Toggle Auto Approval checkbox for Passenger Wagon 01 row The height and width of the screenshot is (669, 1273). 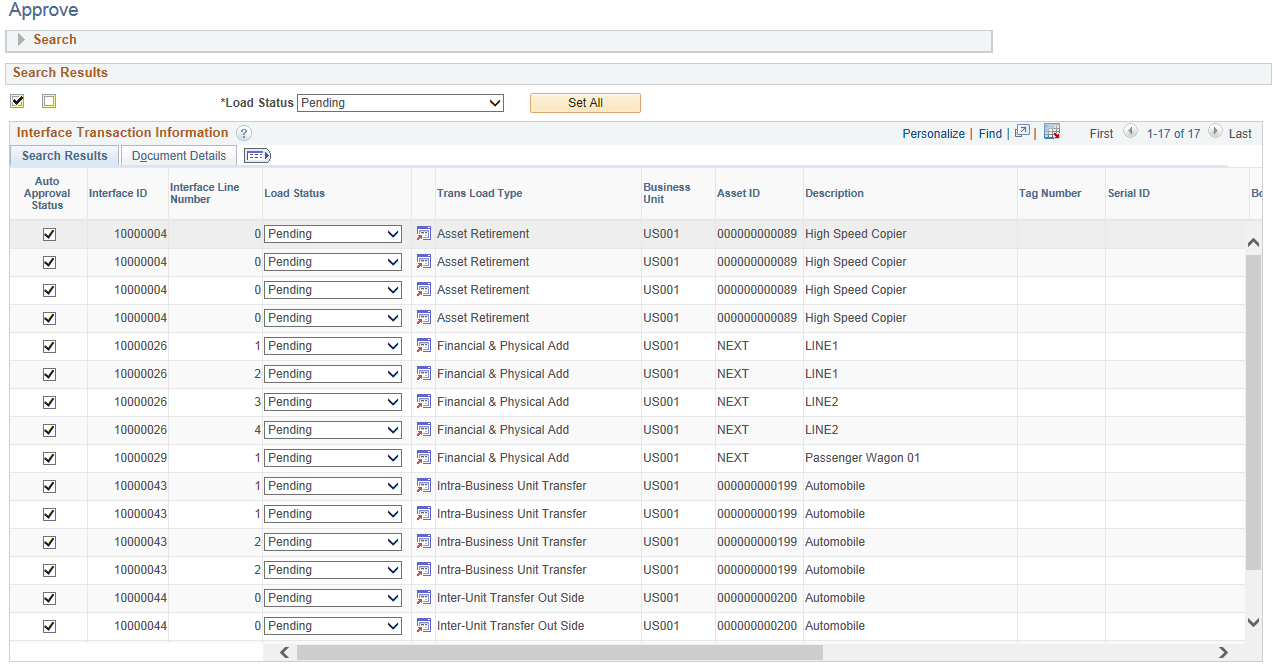tap(49, 458)
